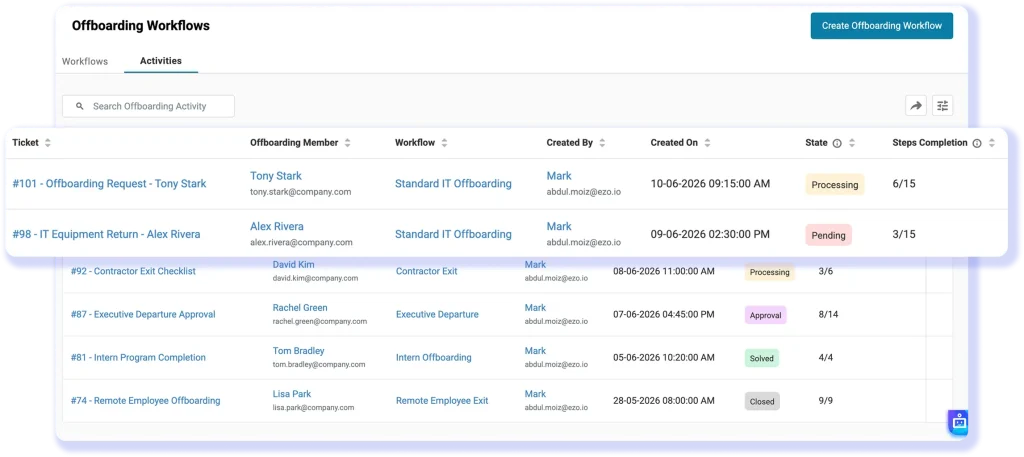Click the 3/15 steps completion value

[x=904, y=234]
